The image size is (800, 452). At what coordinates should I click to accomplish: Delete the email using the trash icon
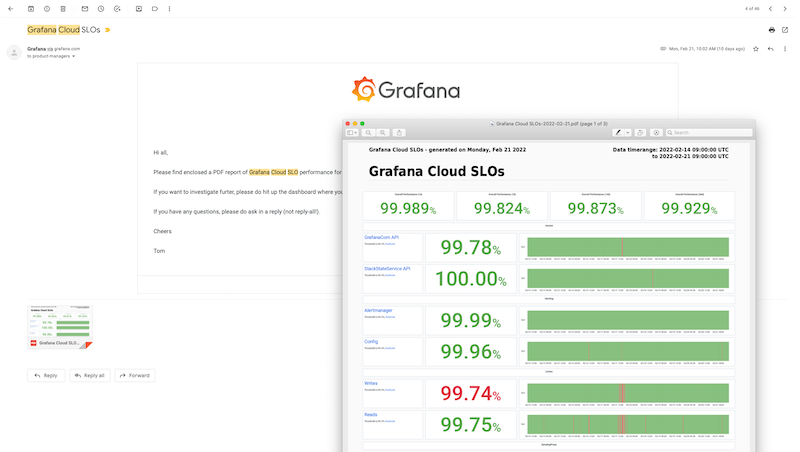pyautogui.click(x=63, y=8)
